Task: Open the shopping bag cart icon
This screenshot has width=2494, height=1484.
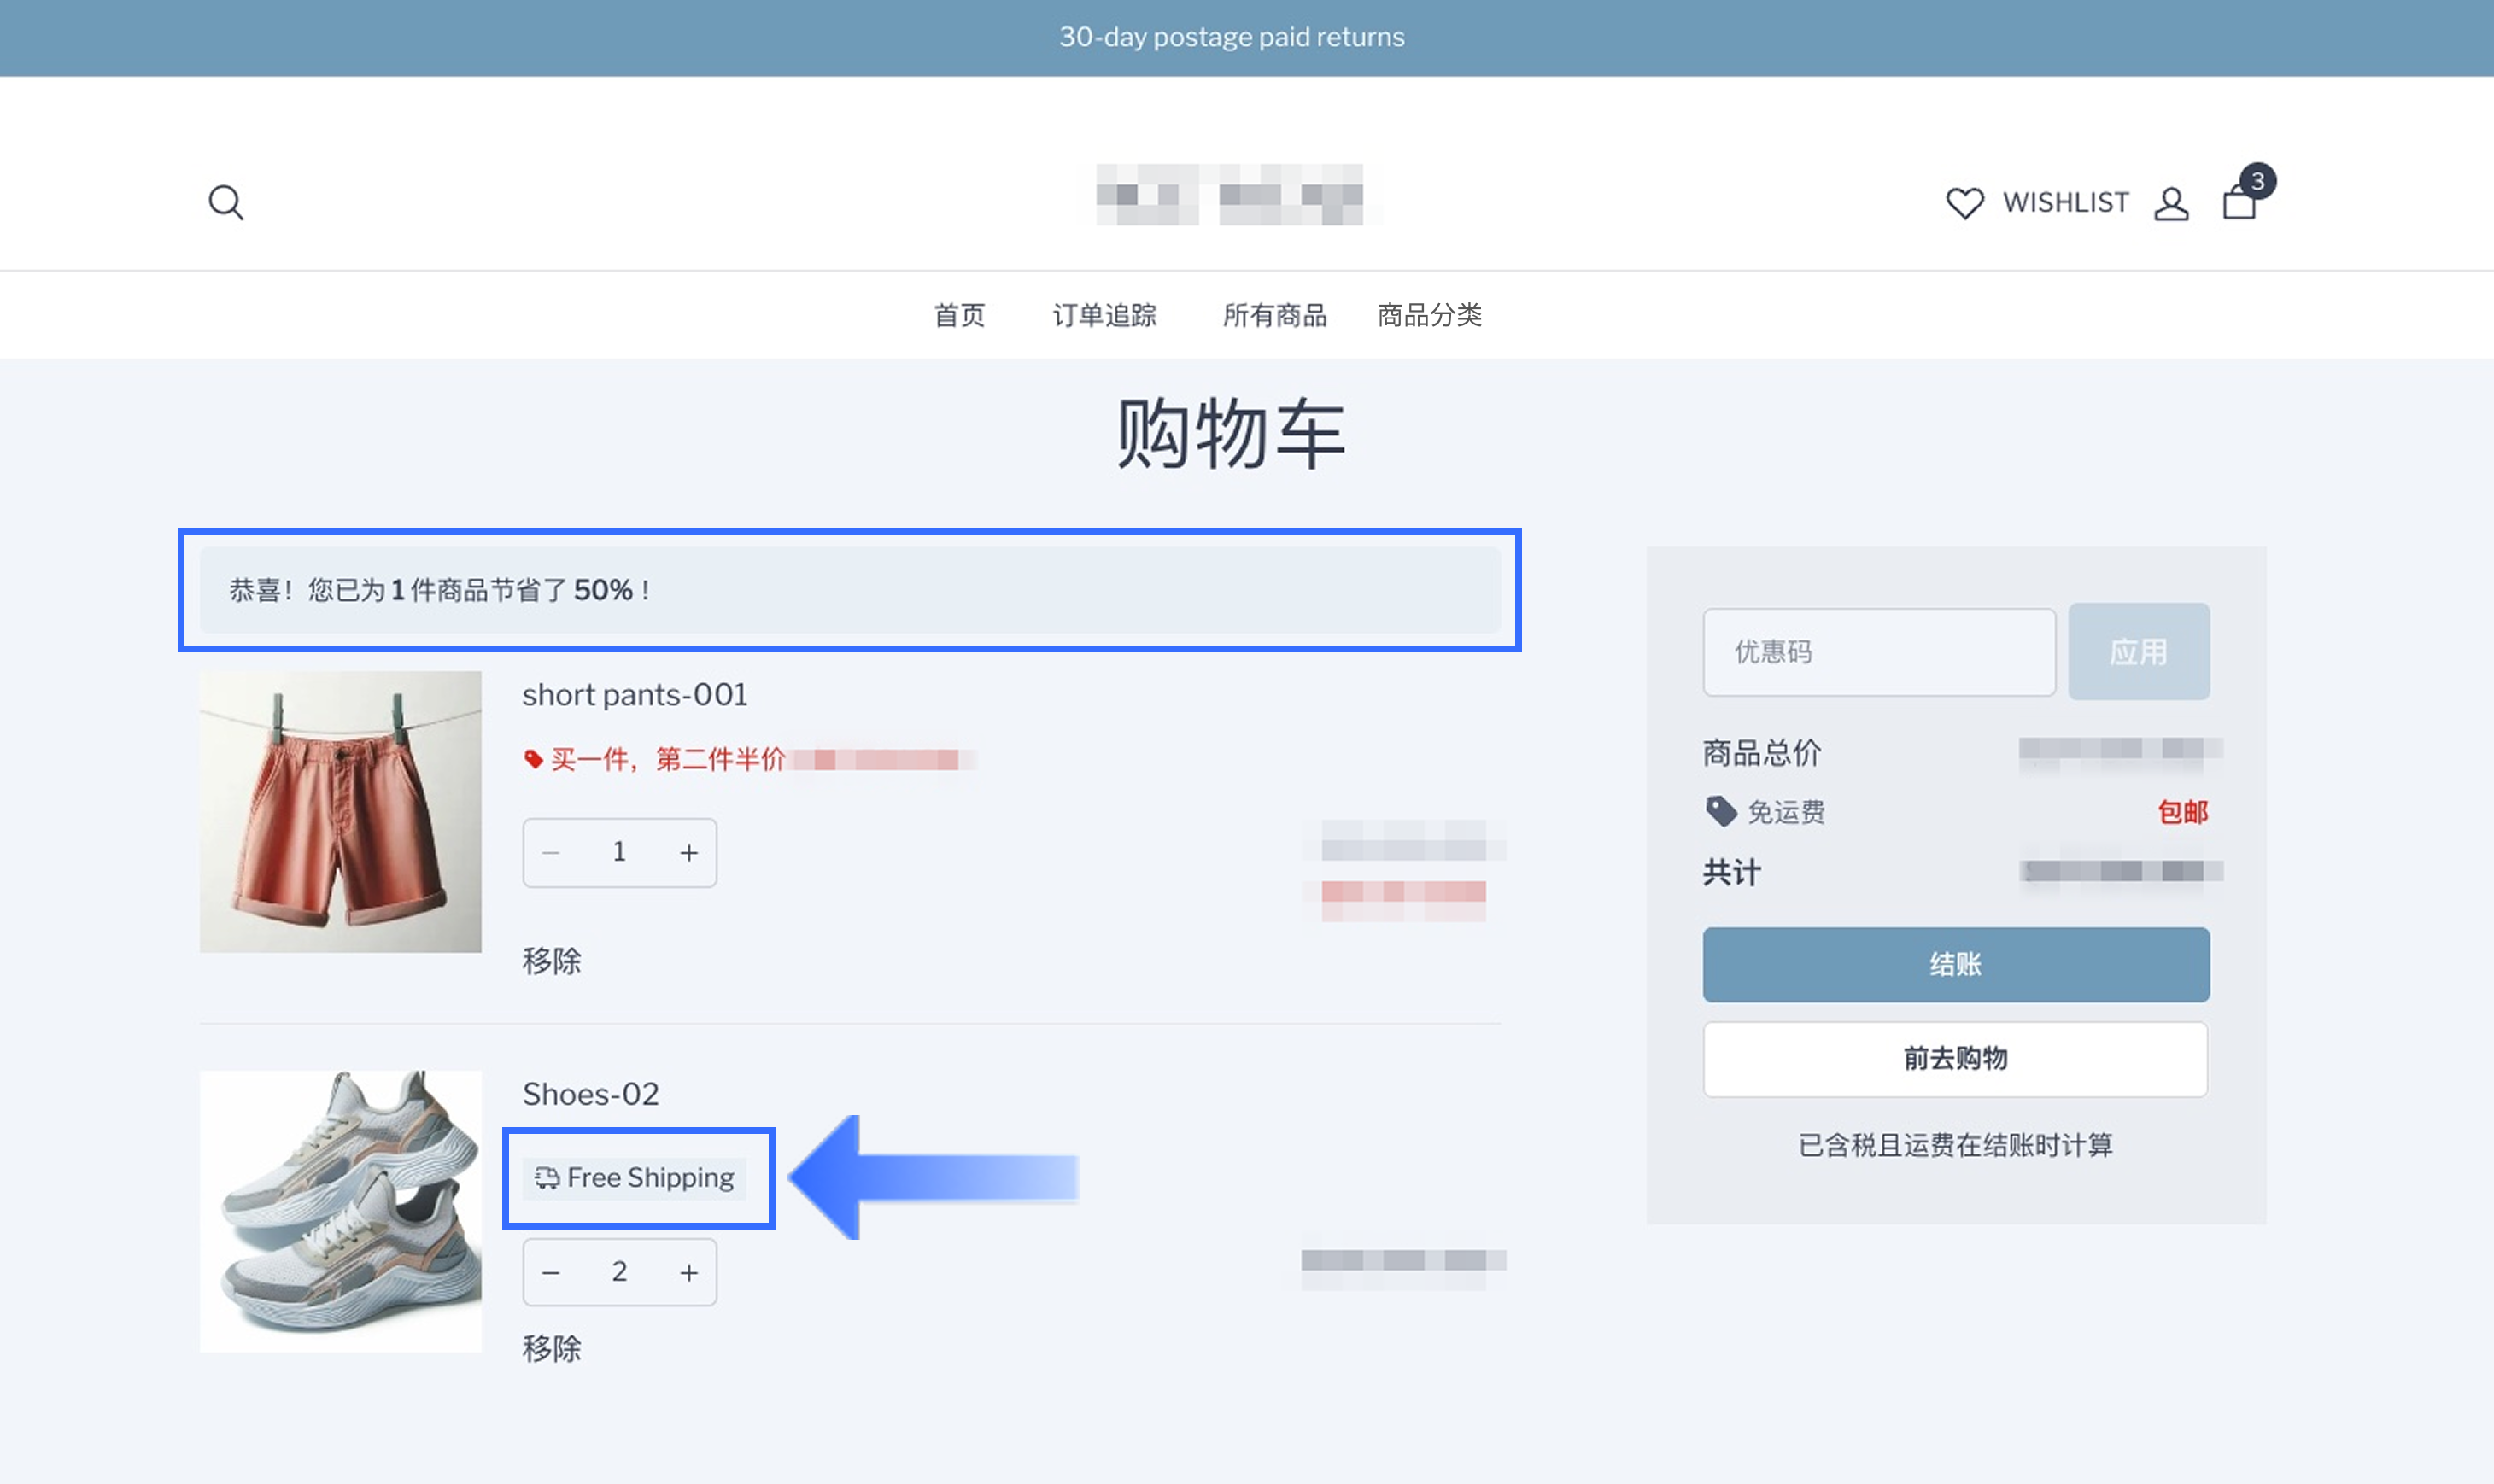Action: tap(2240, 200)
